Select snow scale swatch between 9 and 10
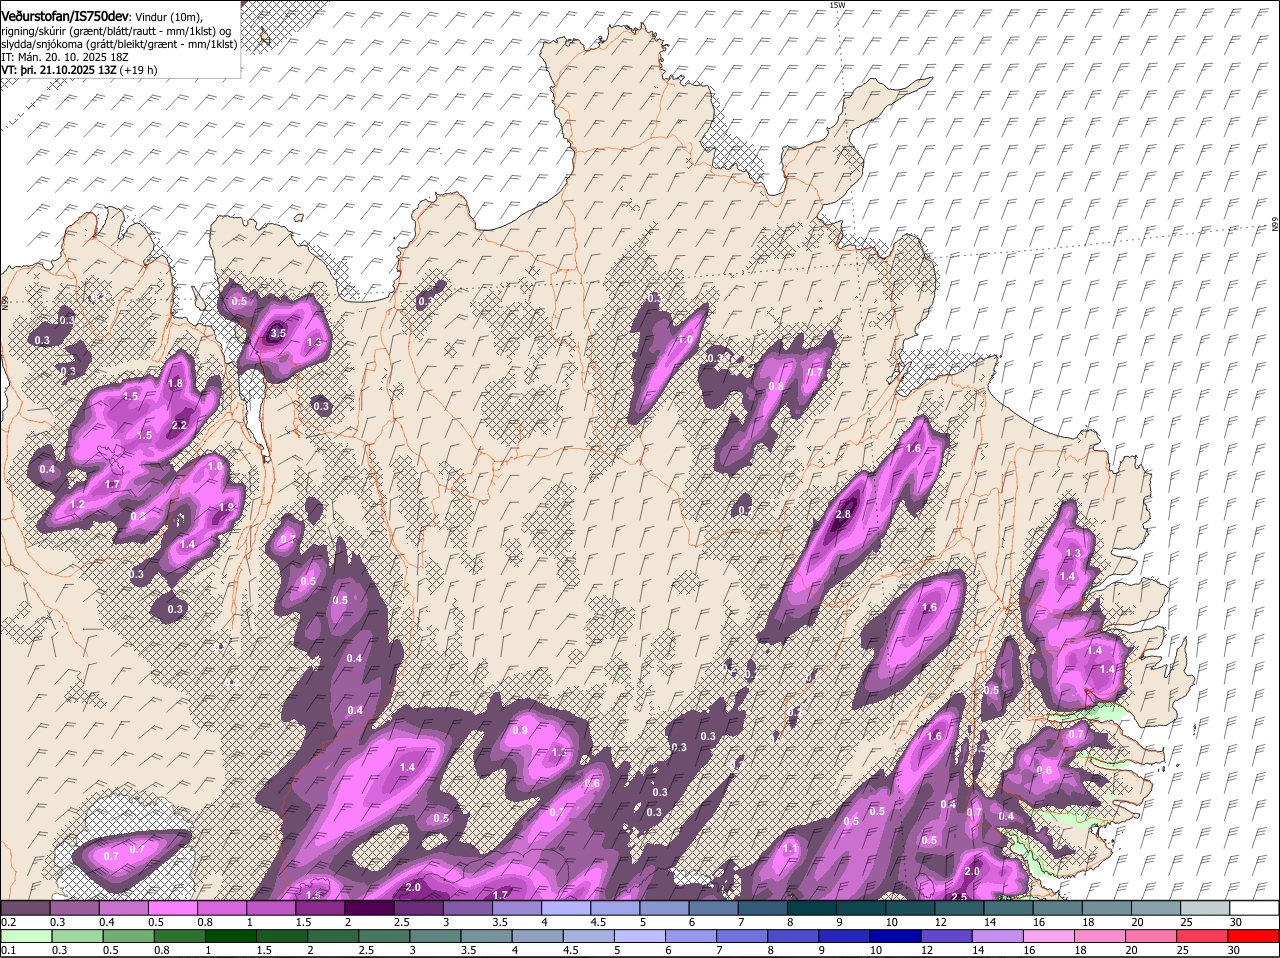1280x958 pixels. click(861, 908)
